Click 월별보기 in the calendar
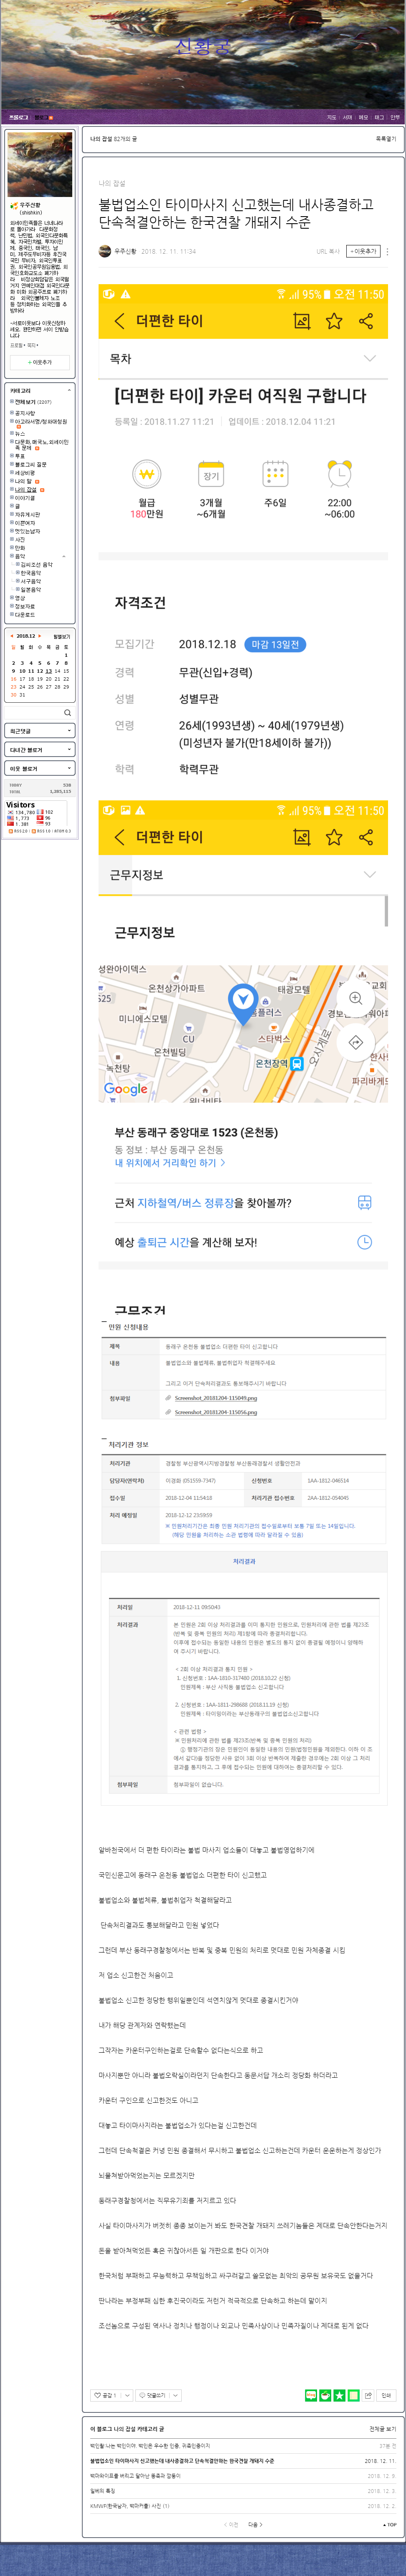Screen dimensions: 406x2576 coord(61,636)
